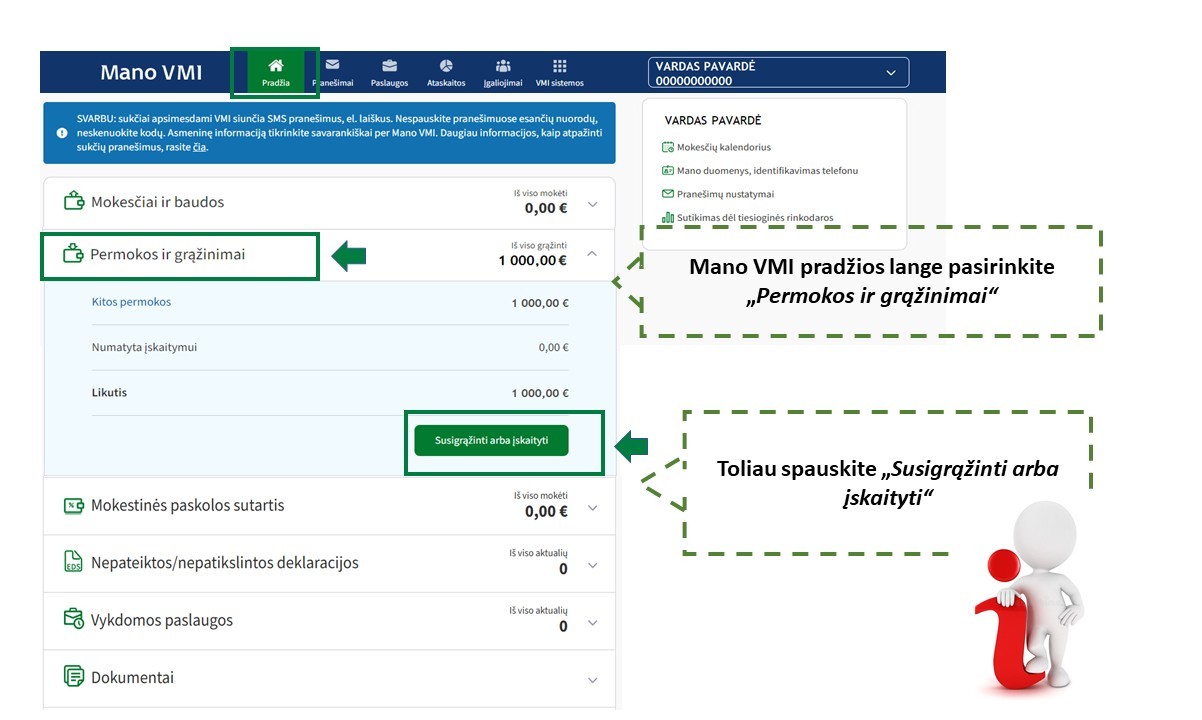Open Pranešimai envelope icon in navbar

click(332, 66)
